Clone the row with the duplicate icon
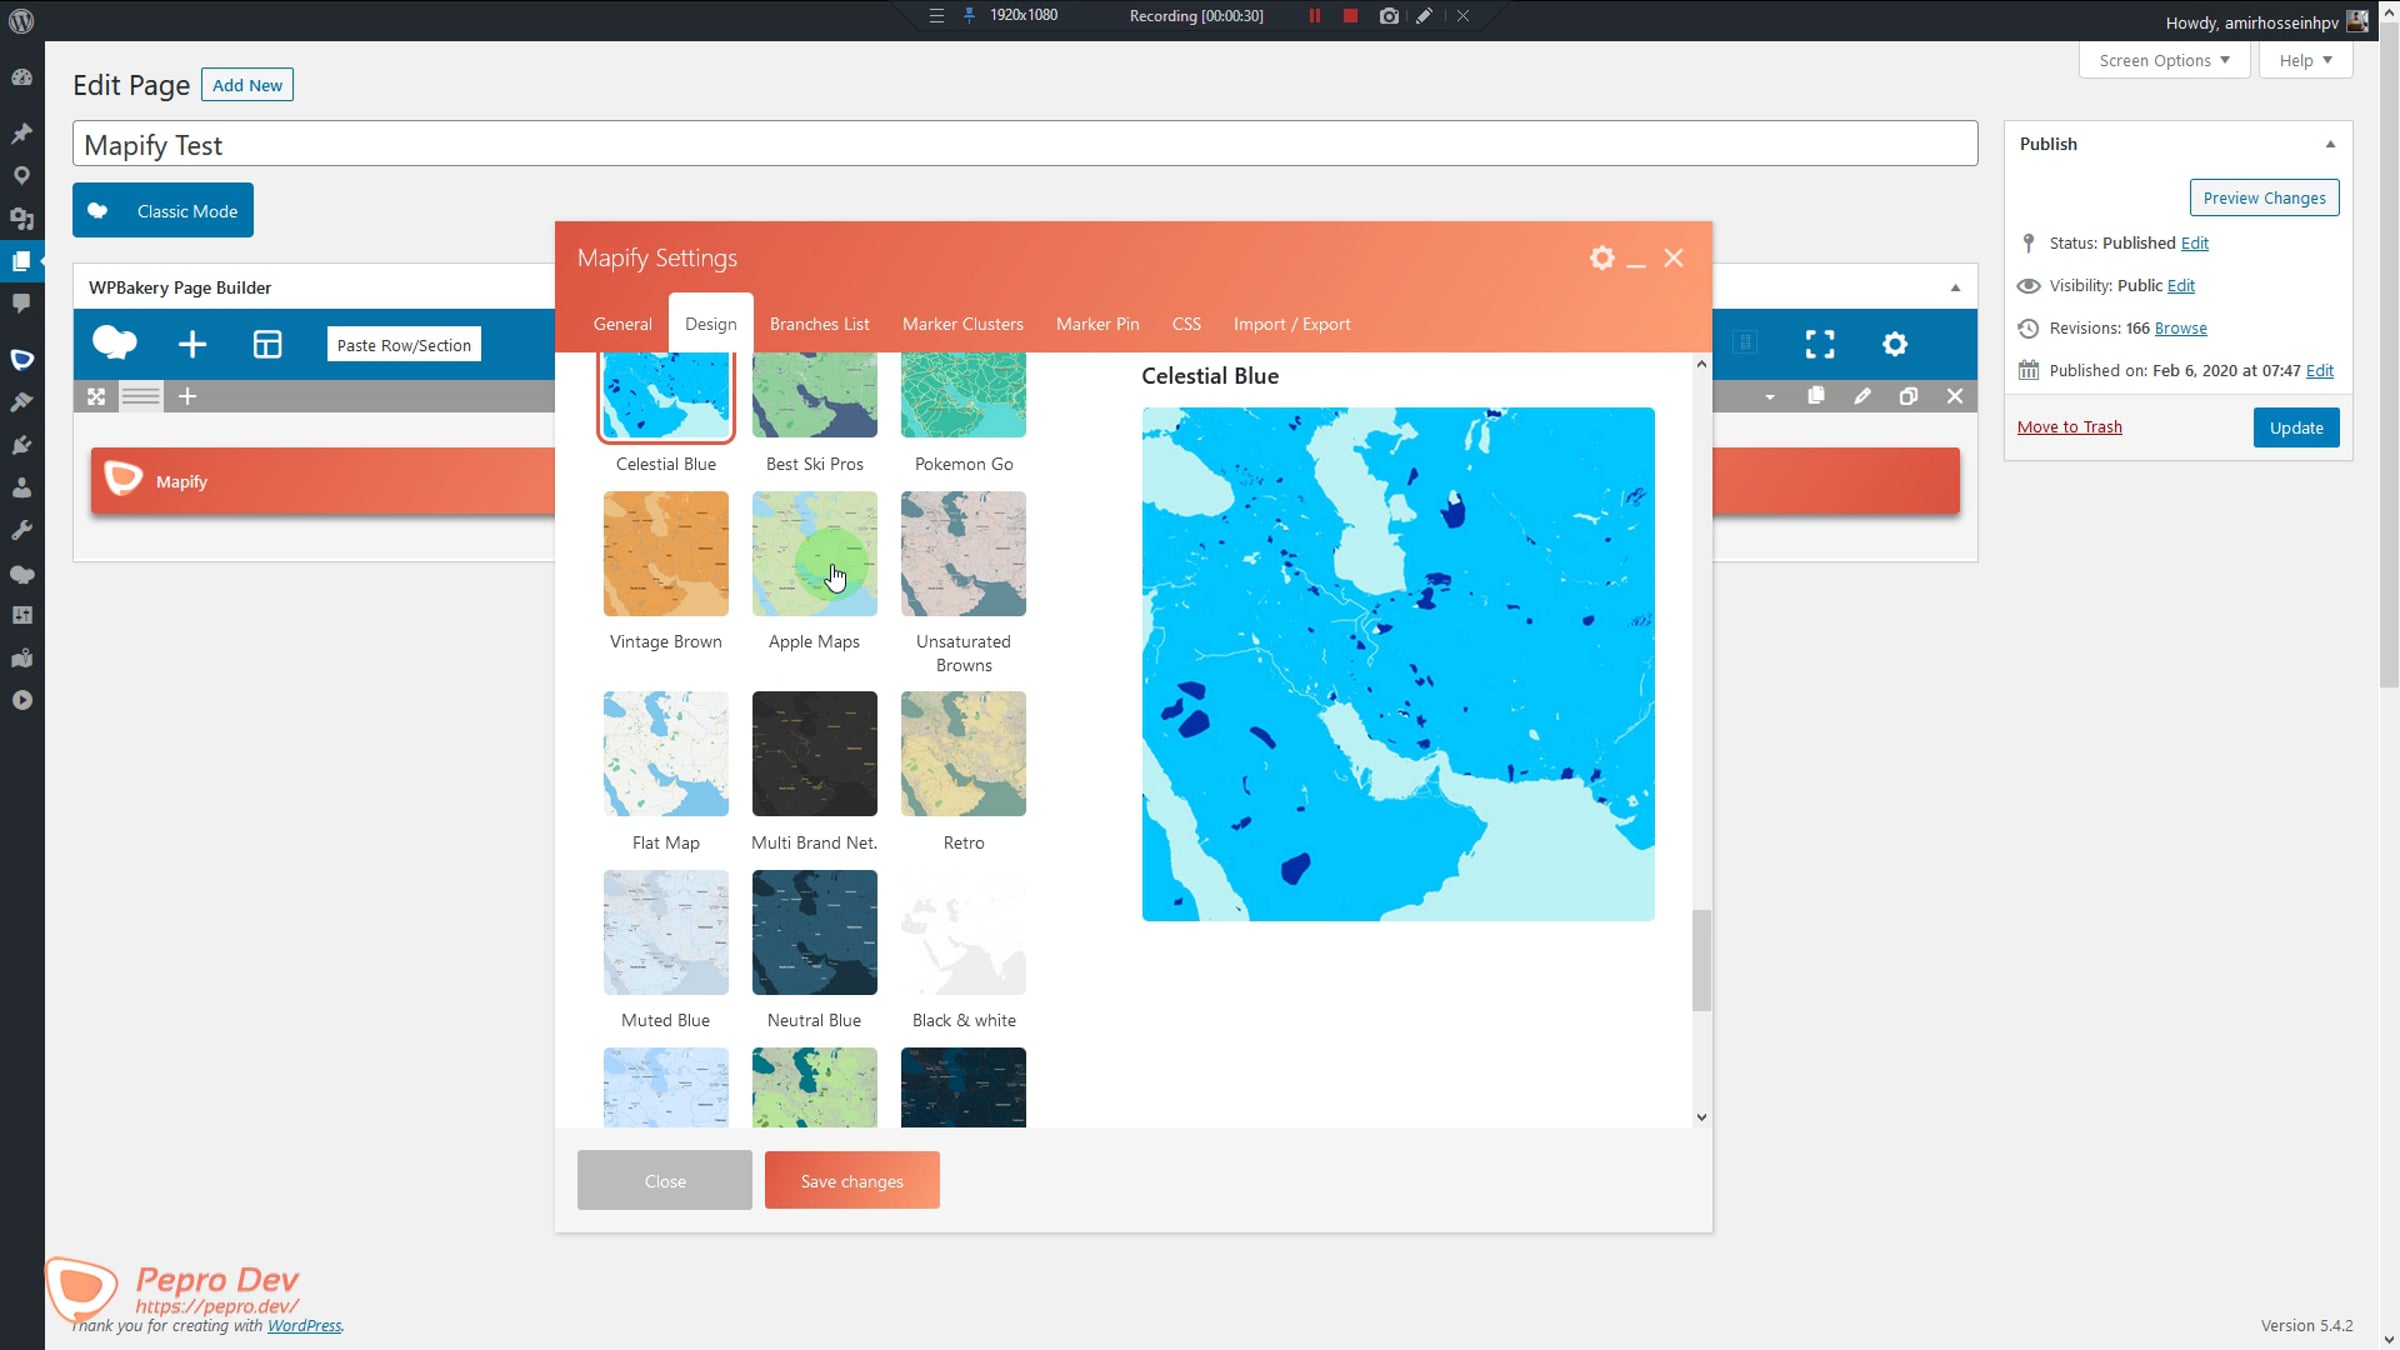The height and width of the screenshot is (1350, 2400). click(x=1908, y=397)
